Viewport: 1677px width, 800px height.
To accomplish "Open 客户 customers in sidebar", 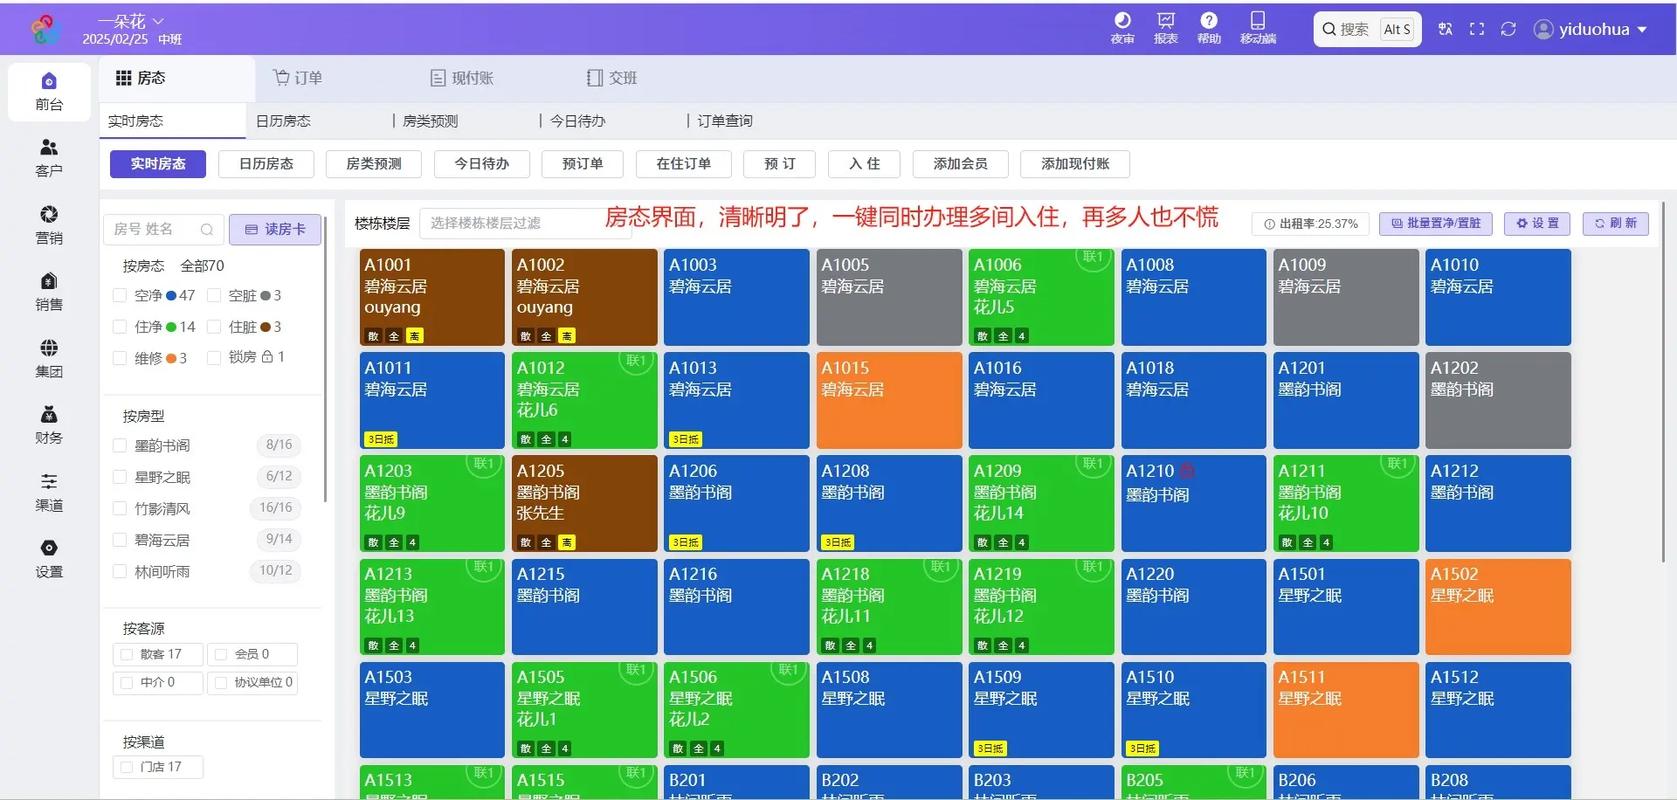I will click(x=49, y=158).
